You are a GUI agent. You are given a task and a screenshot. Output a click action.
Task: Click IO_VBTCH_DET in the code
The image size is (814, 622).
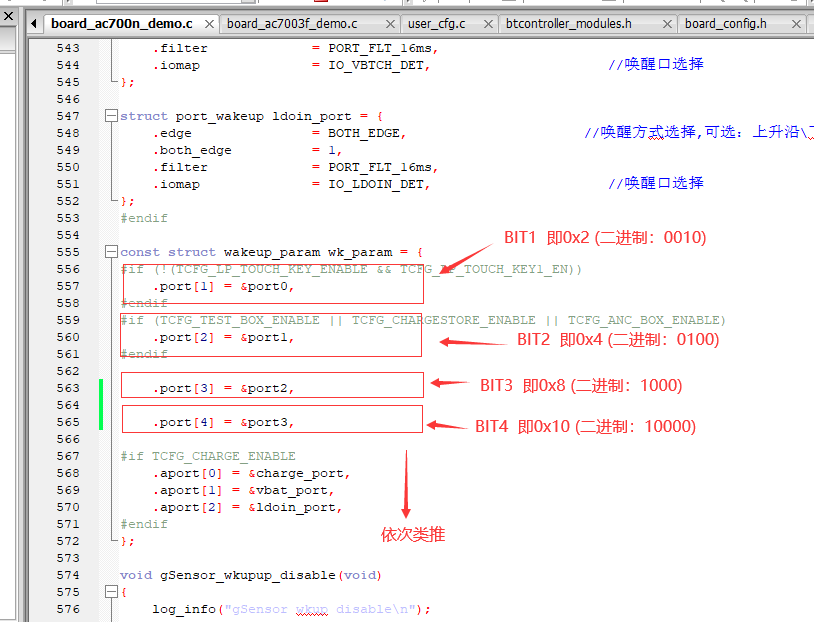375,65
